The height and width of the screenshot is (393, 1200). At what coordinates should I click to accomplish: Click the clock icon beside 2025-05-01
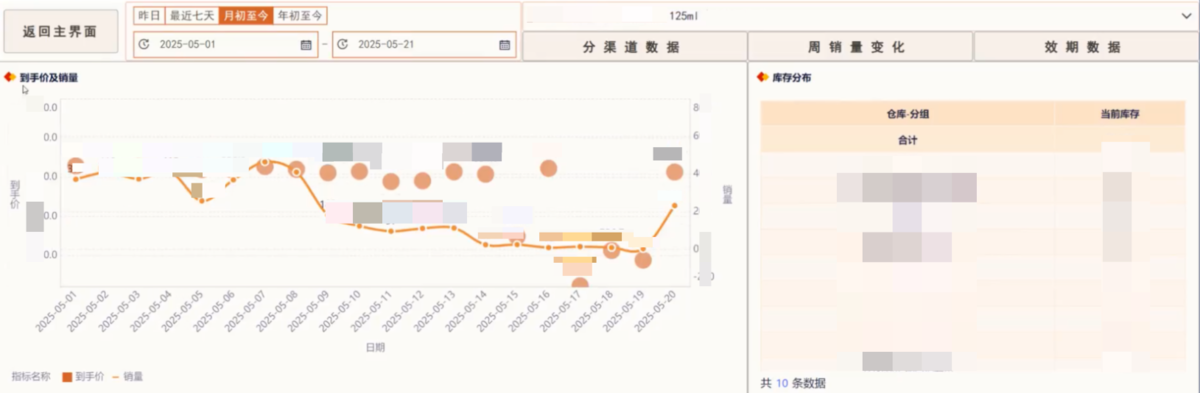(145, 45)
